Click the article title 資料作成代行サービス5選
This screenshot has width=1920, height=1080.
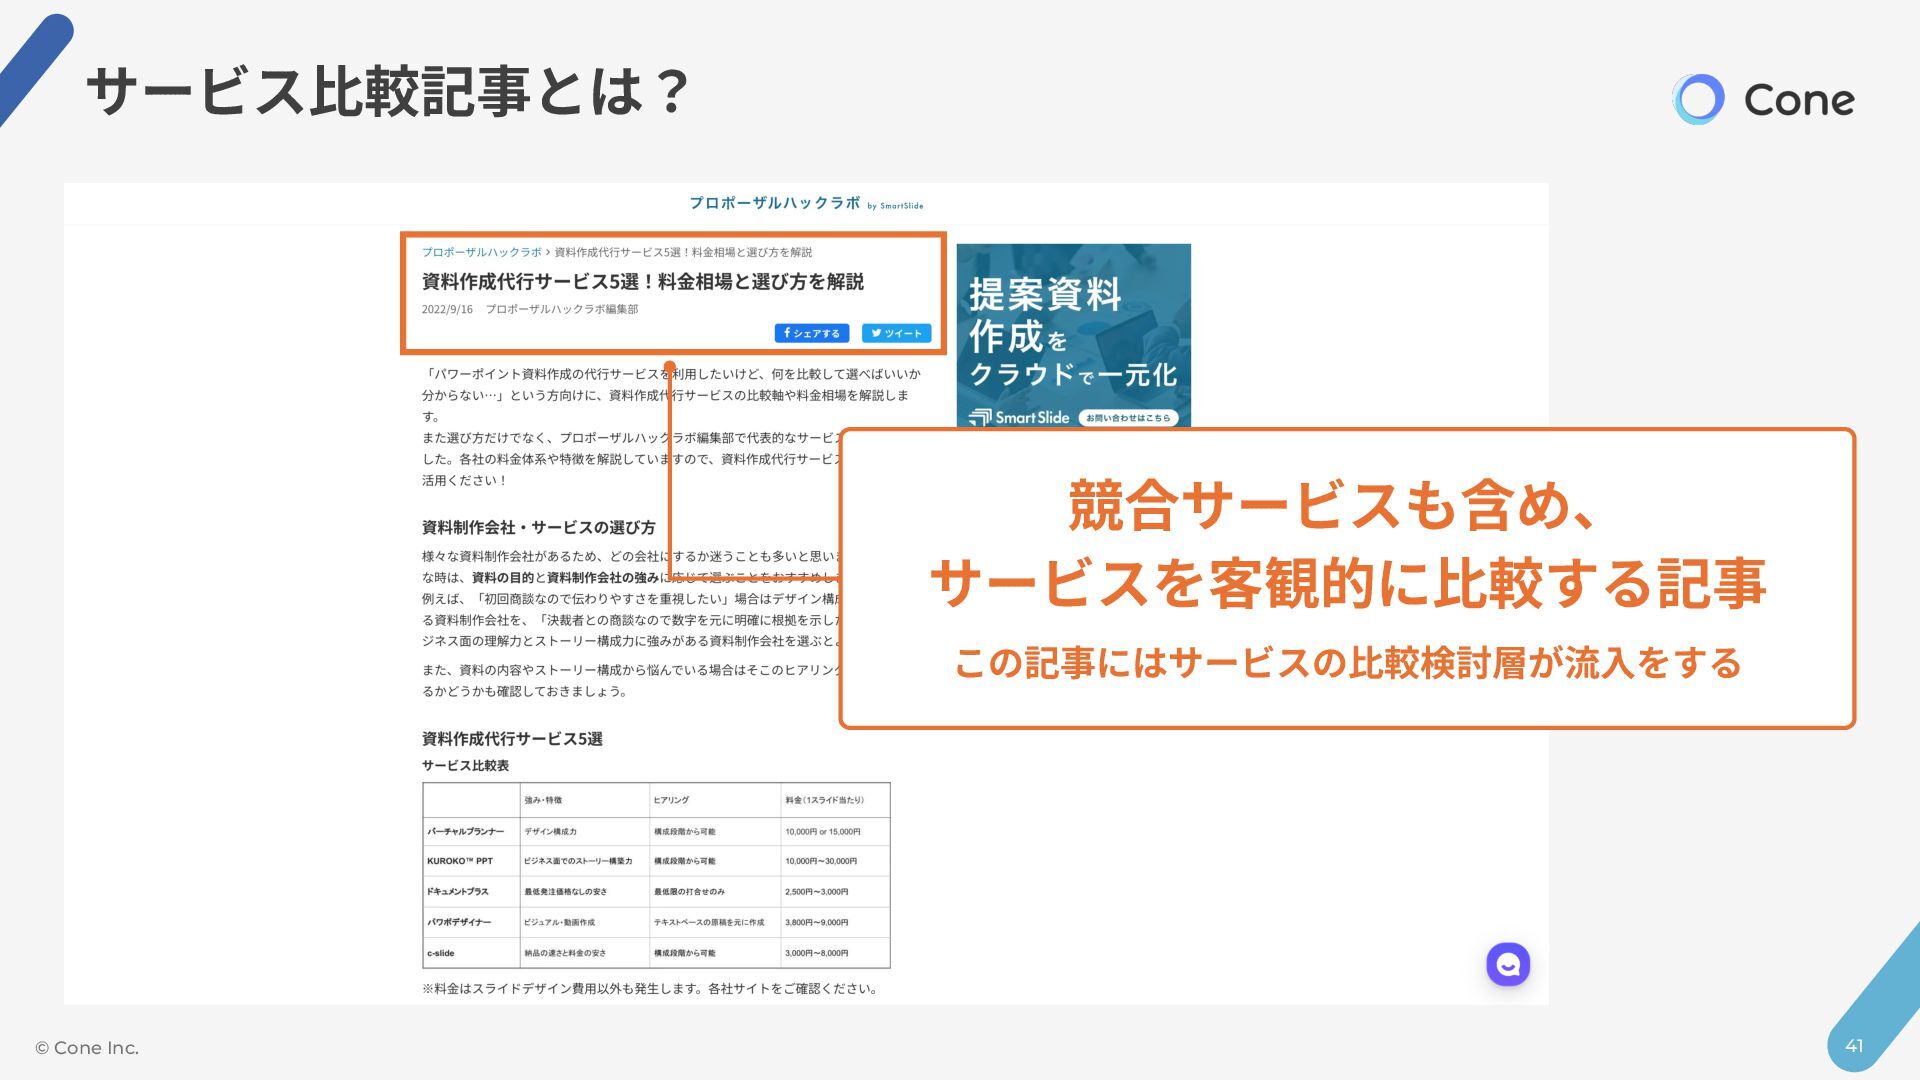tap(642, 282)
